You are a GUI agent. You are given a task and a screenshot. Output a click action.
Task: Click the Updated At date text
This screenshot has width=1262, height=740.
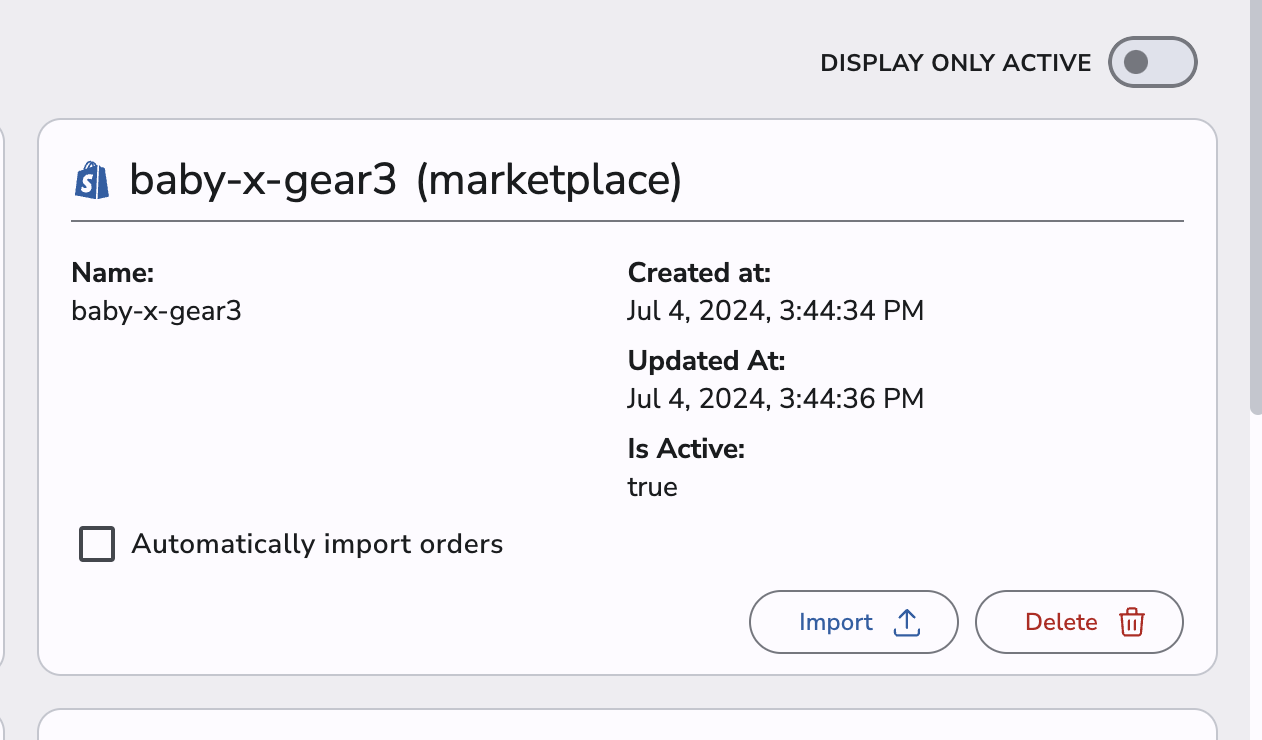tap(776, 398)
